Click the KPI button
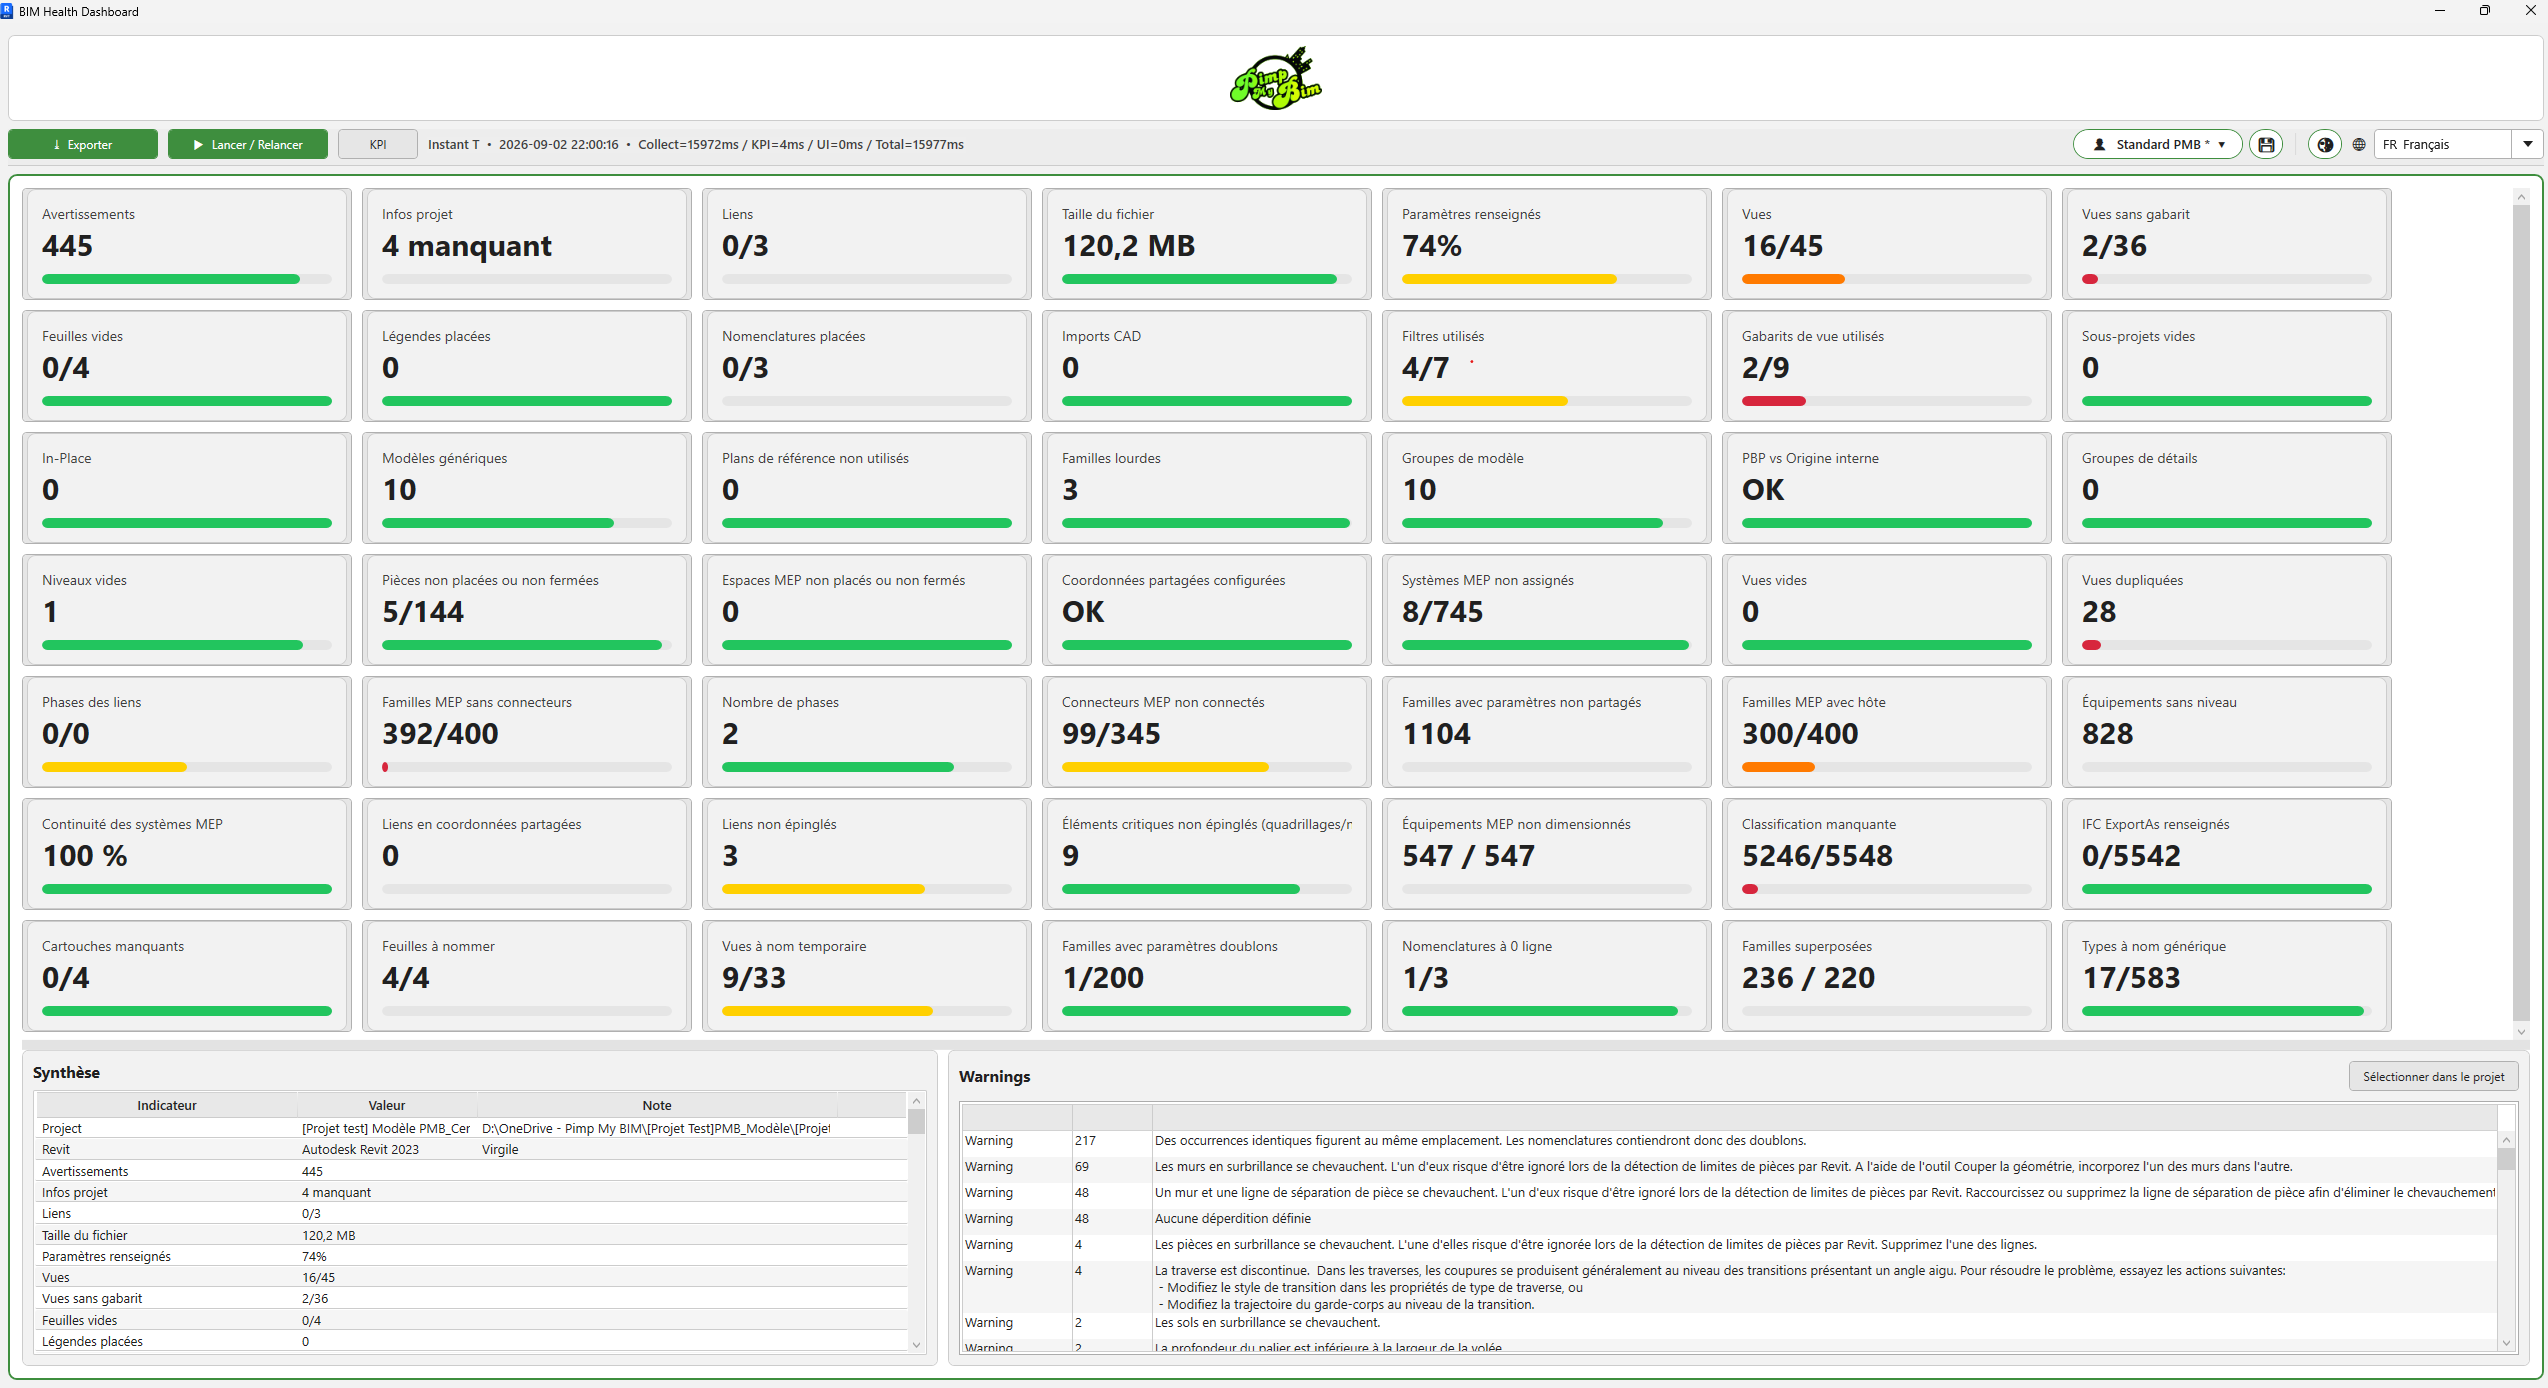 click(378, 145)
